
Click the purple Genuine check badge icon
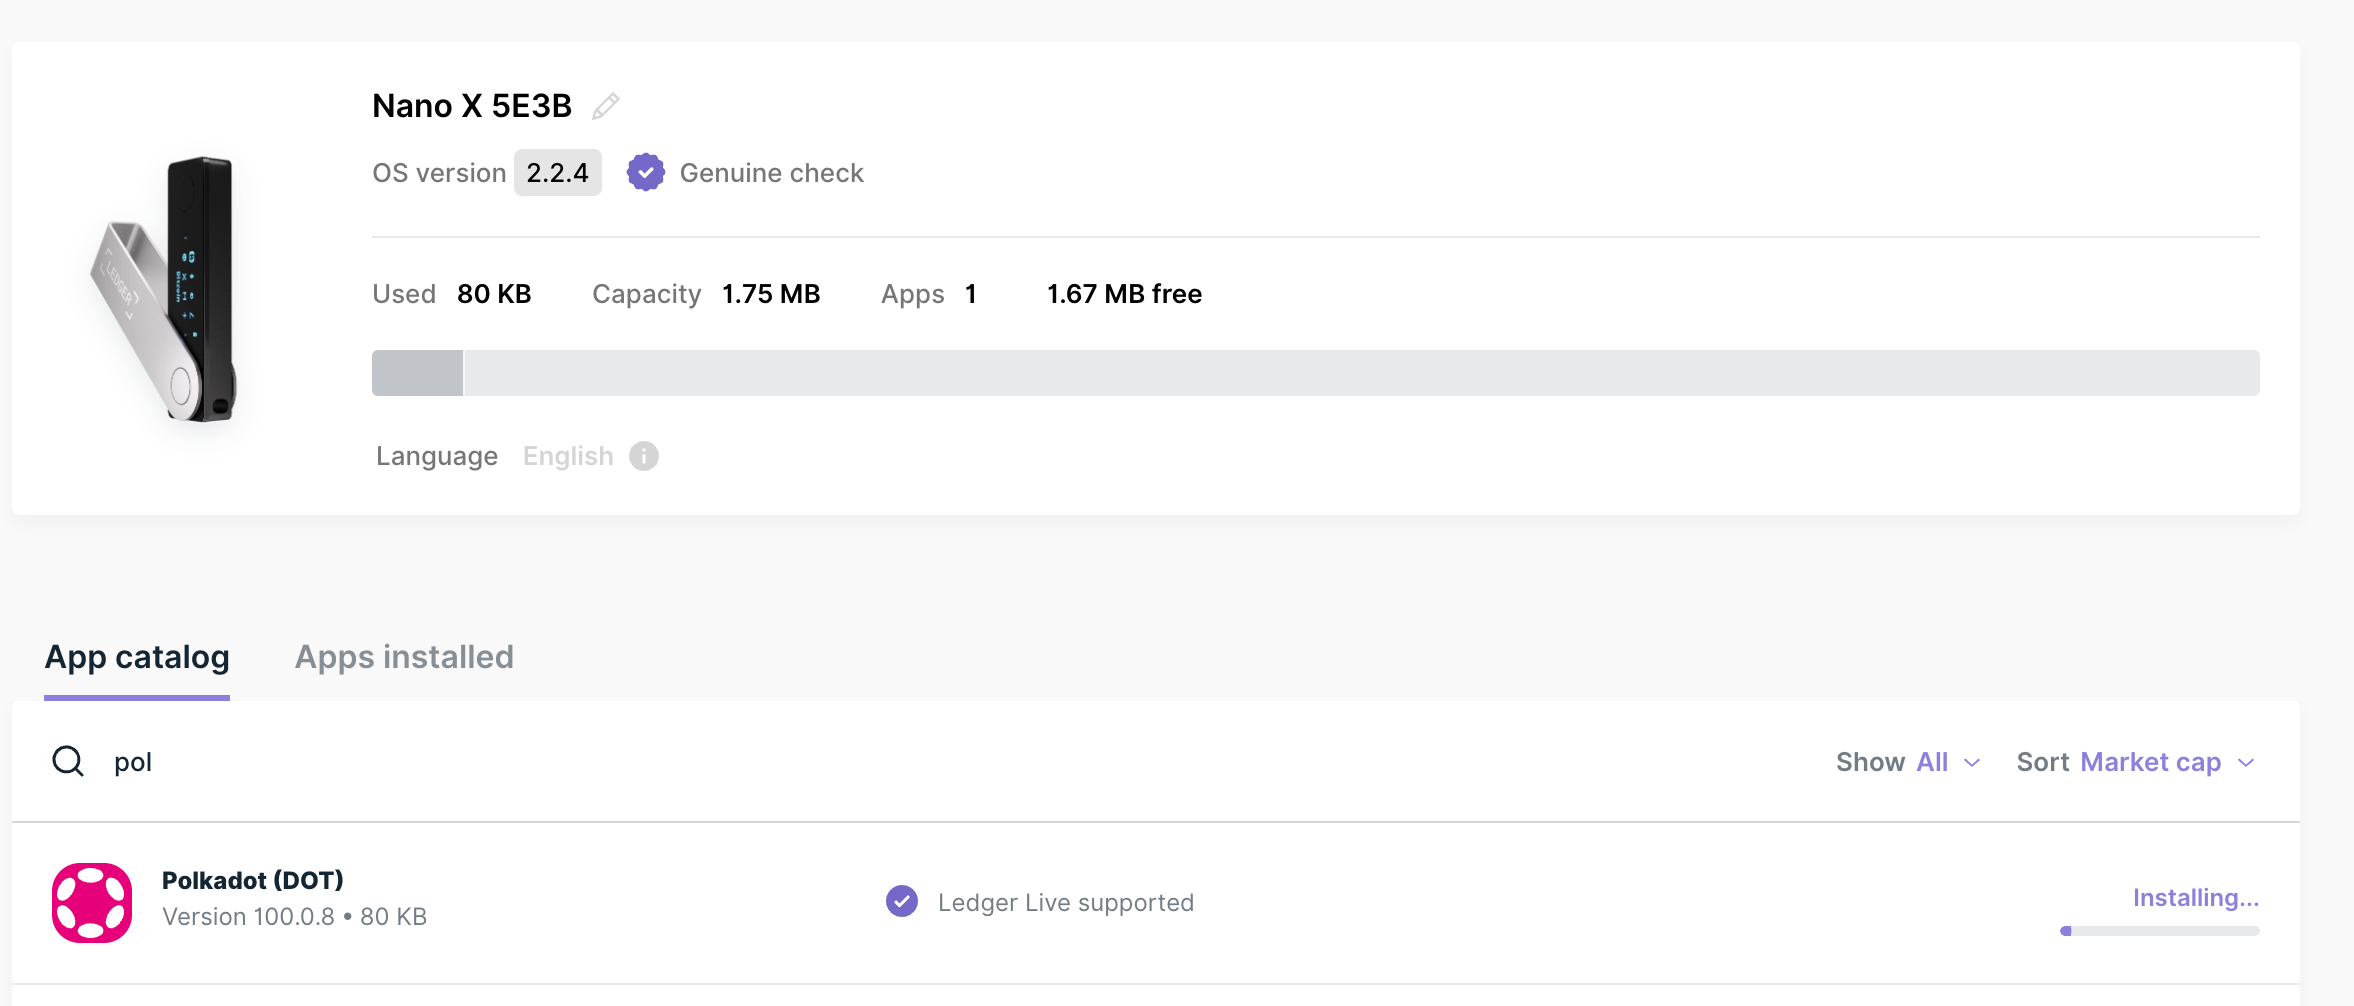tap(646, 173)
